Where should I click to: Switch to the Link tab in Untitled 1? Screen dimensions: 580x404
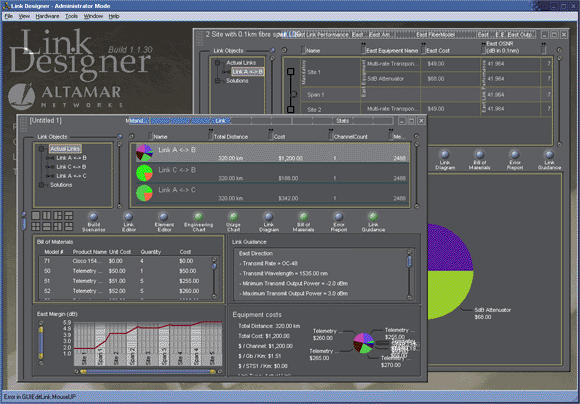221,121
